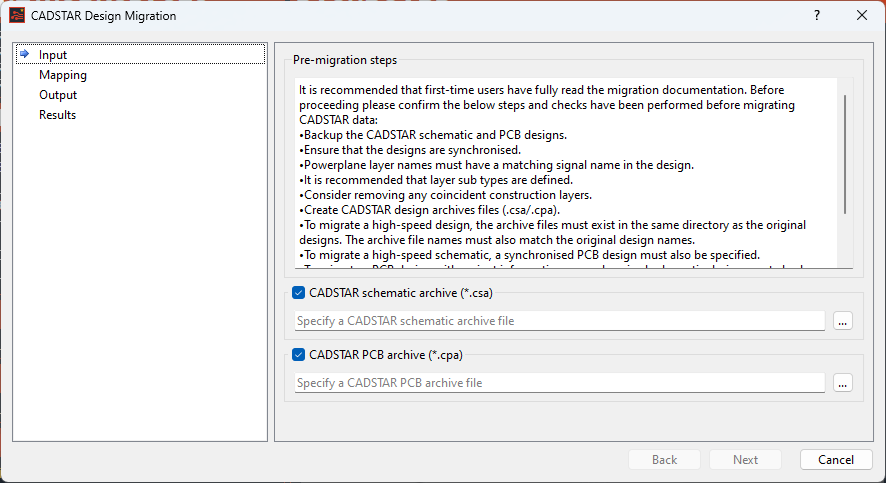Click the blue arrow icon beside Input
Screen dimensions: 886x483
tap(24, 54)
